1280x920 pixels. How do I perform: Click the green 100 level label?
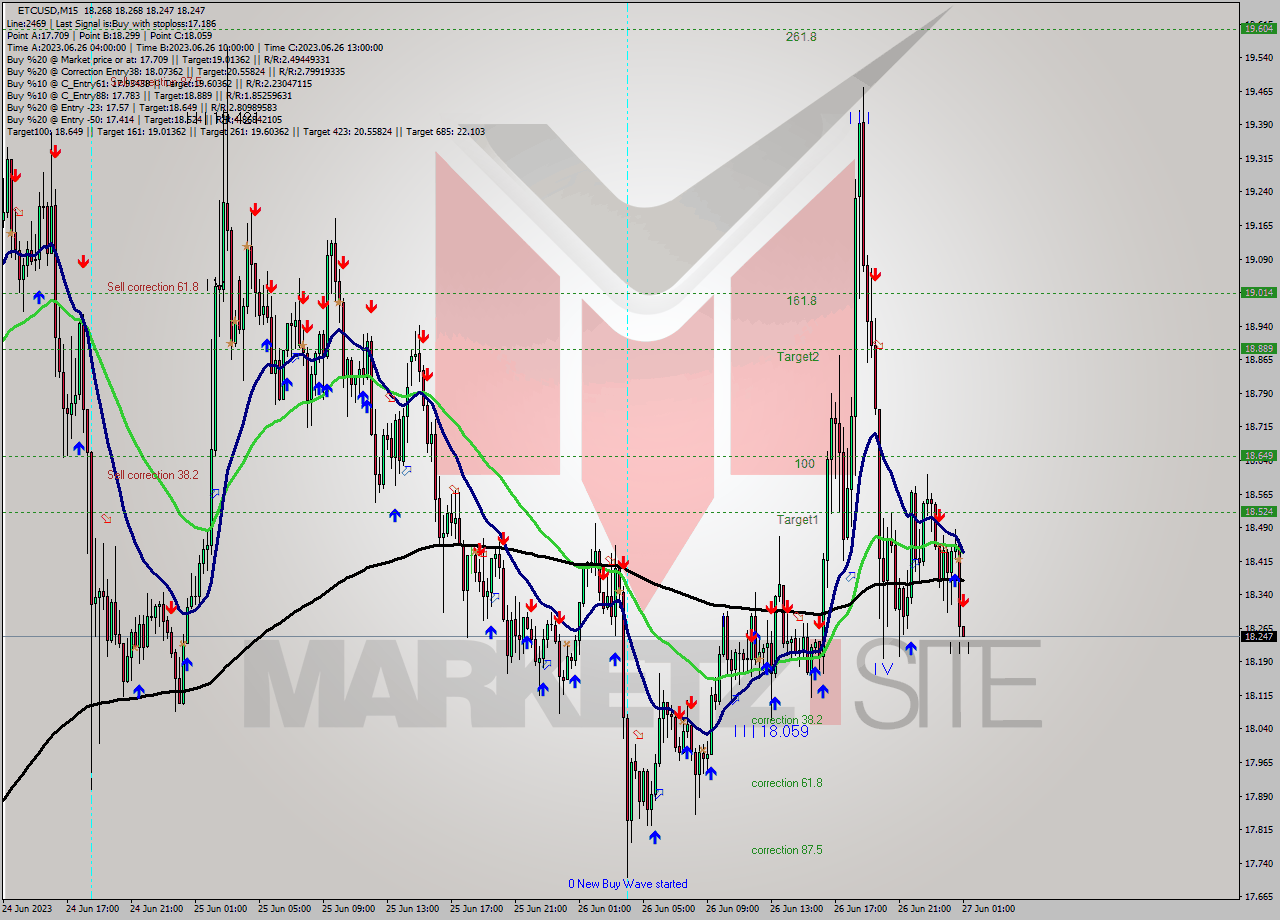[805, 464]
